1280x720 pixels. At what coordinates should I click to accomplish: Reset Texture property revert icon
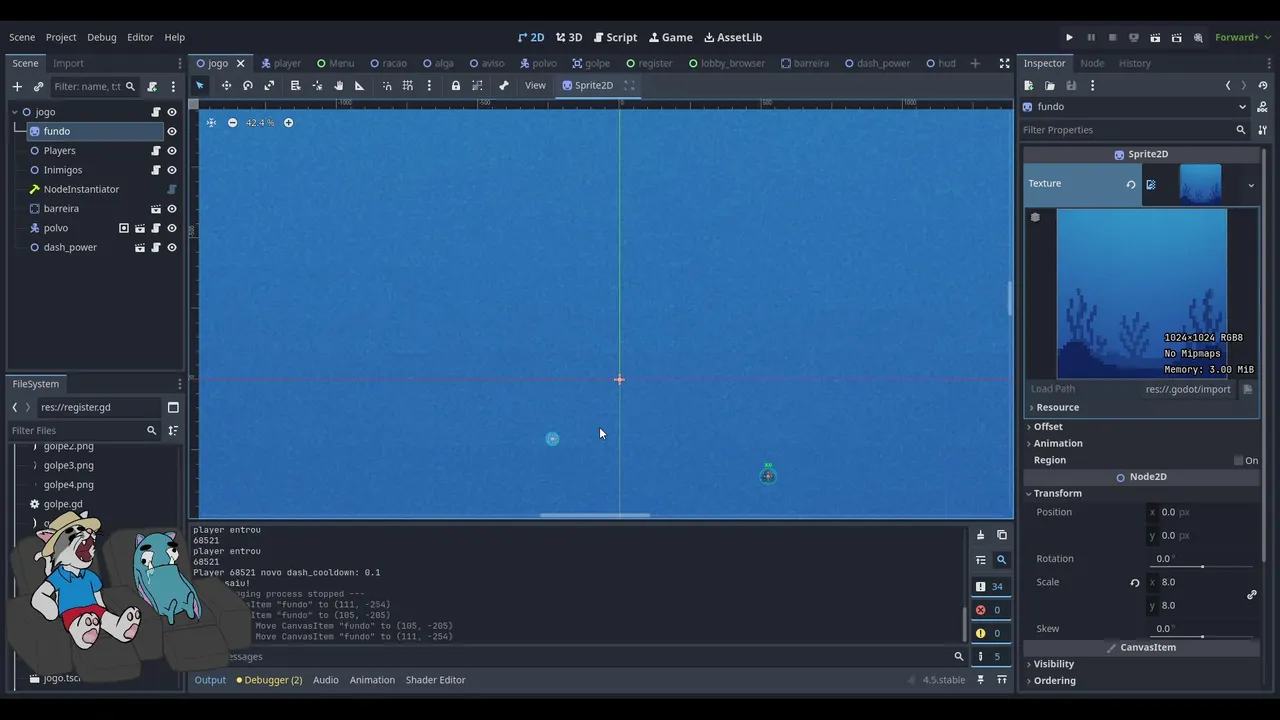coord(1131,184)
